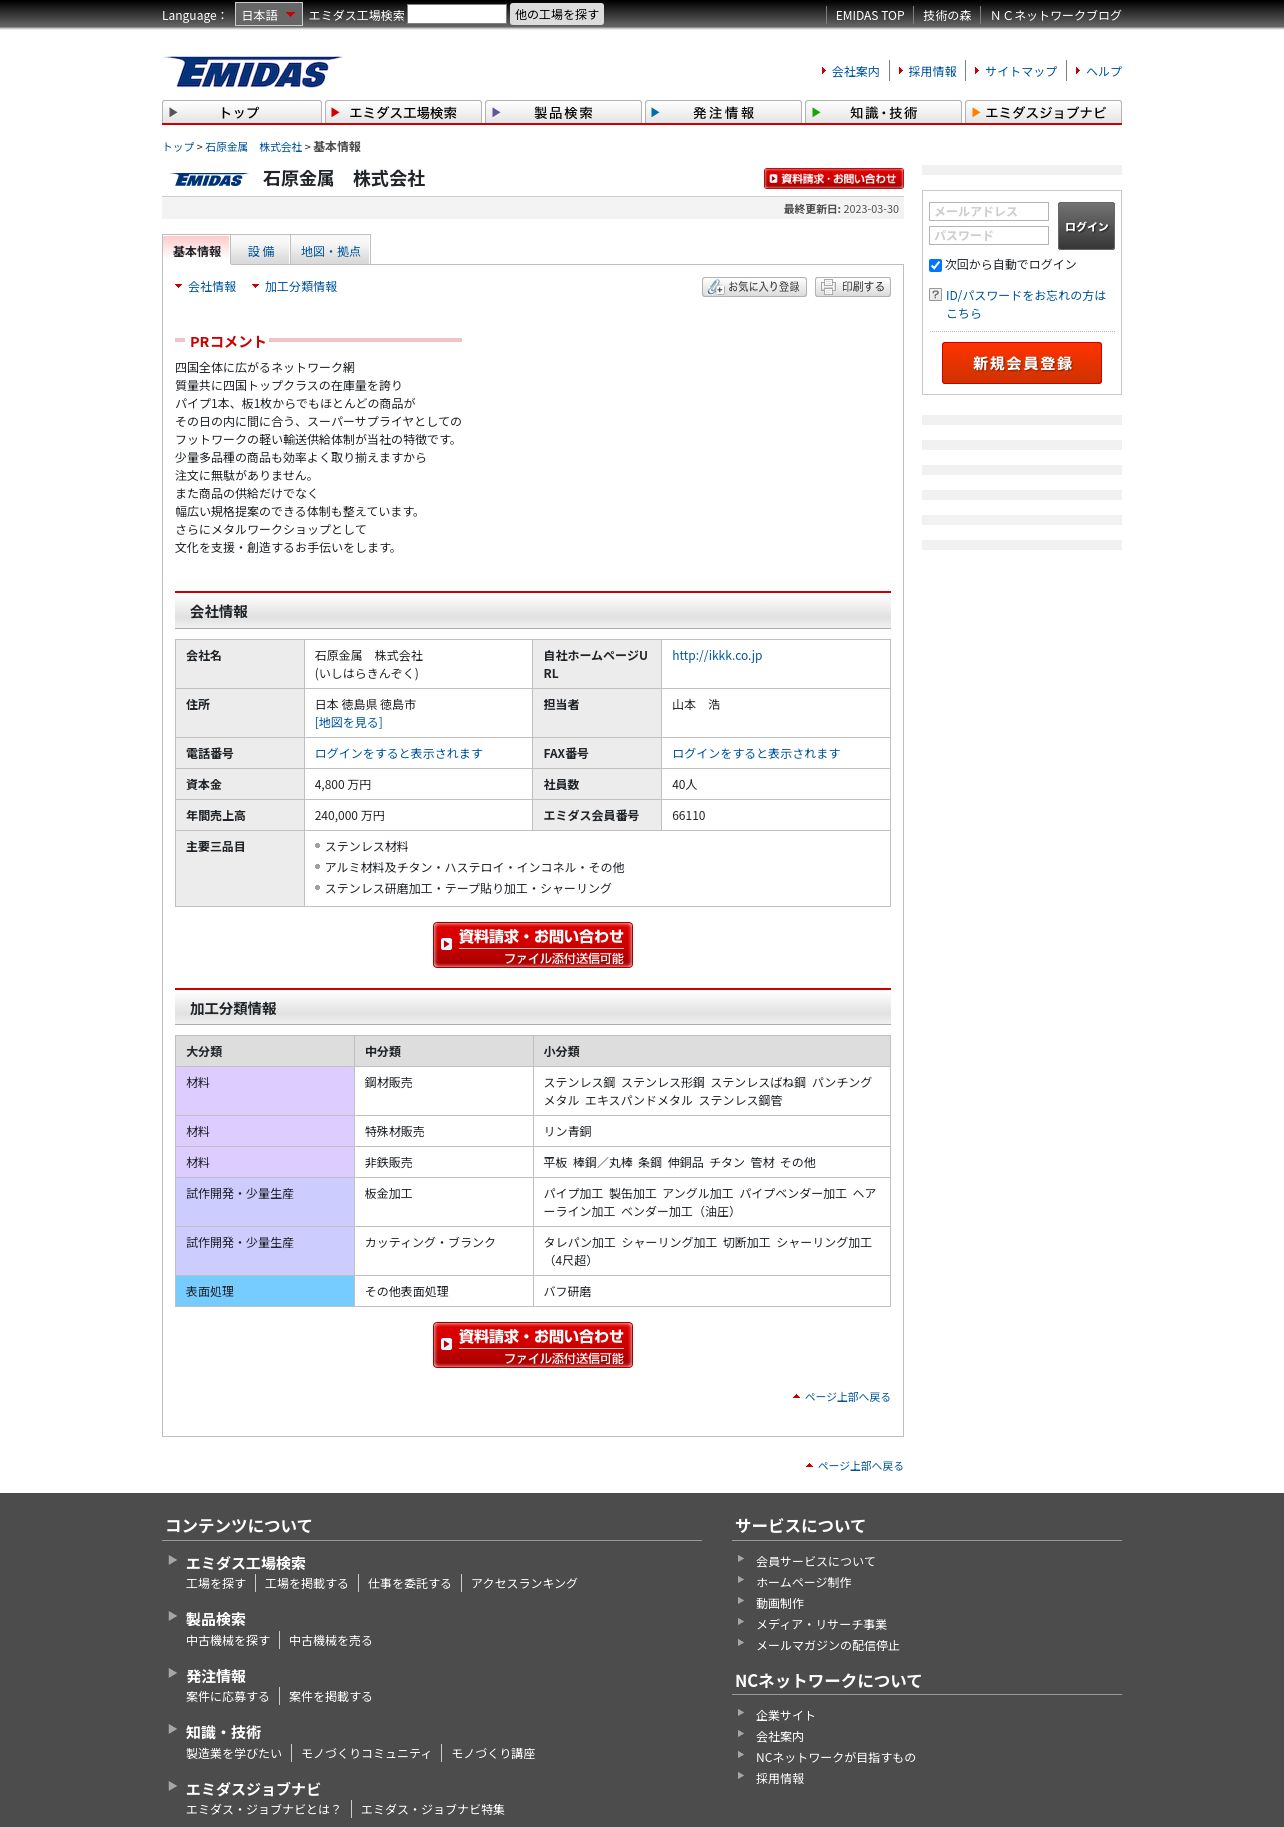Click top red 資料請求・お問い合わせ button
The image size is (1284, 1827).
tap(833, 179)
